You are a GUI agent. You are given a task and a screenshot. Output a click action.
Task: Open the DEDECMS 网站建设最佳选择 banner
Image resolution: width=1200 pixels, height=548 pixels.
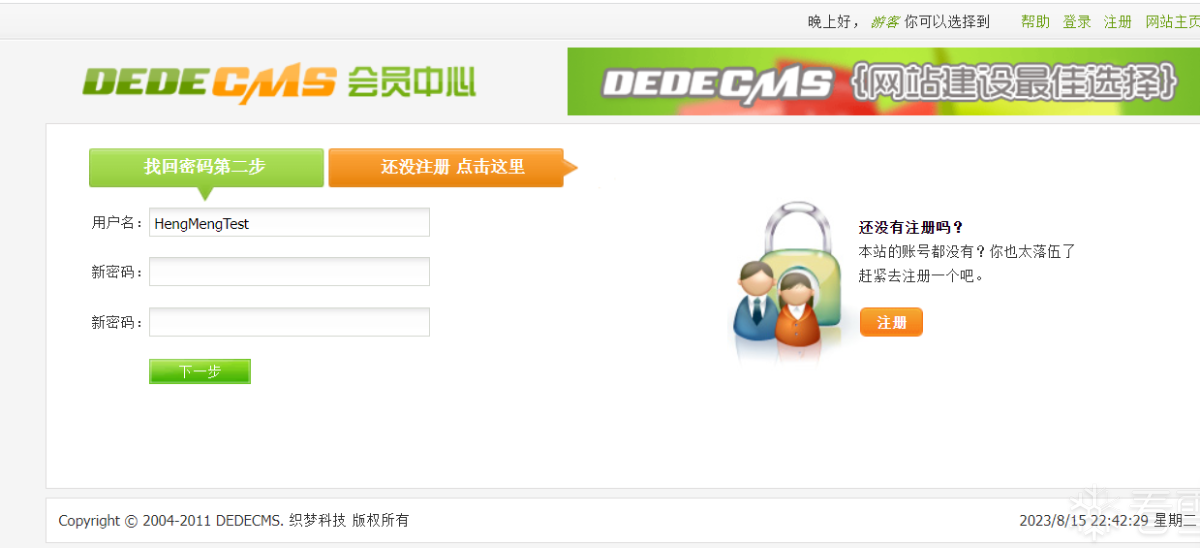click(x=884, y=82)
